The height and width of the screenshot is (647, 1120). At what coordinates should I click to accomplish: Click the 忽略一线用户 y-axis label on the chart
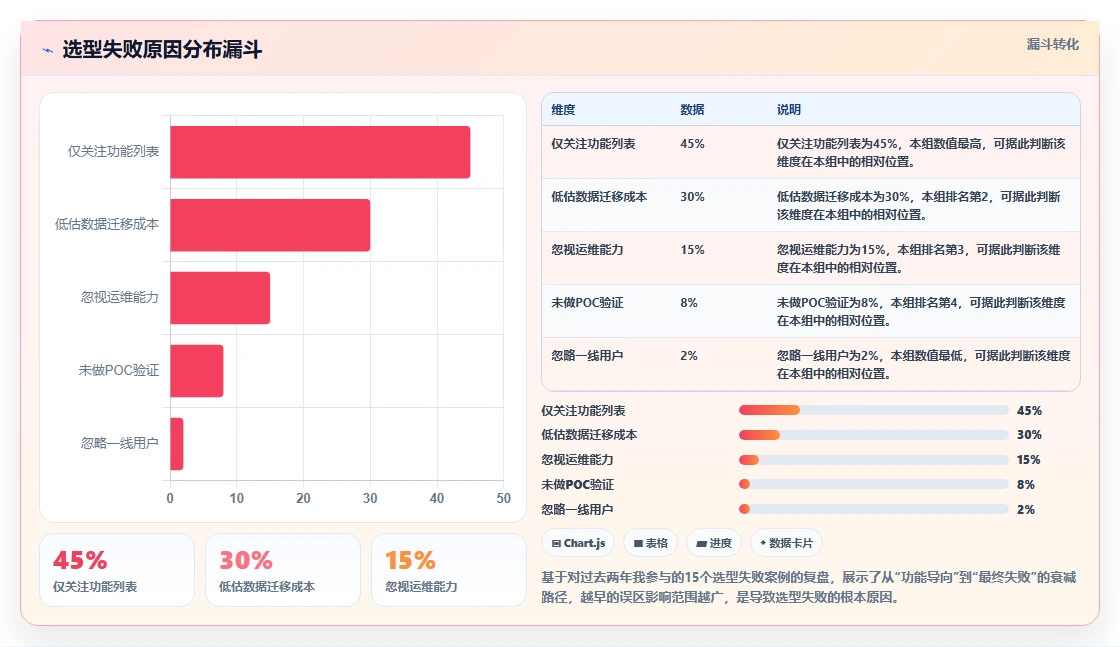pyautogui.click(x=120, y=443)
